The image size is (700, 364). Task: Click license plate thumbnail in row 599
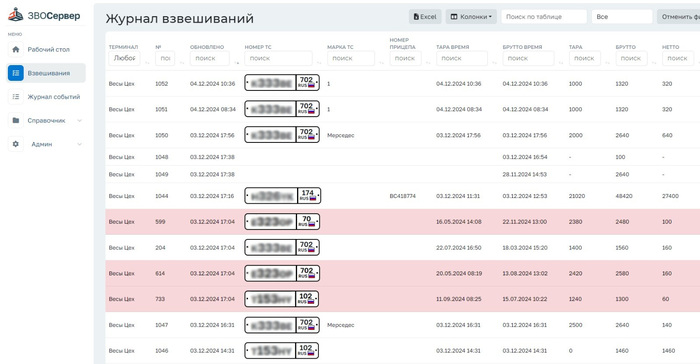pos(282,222)
